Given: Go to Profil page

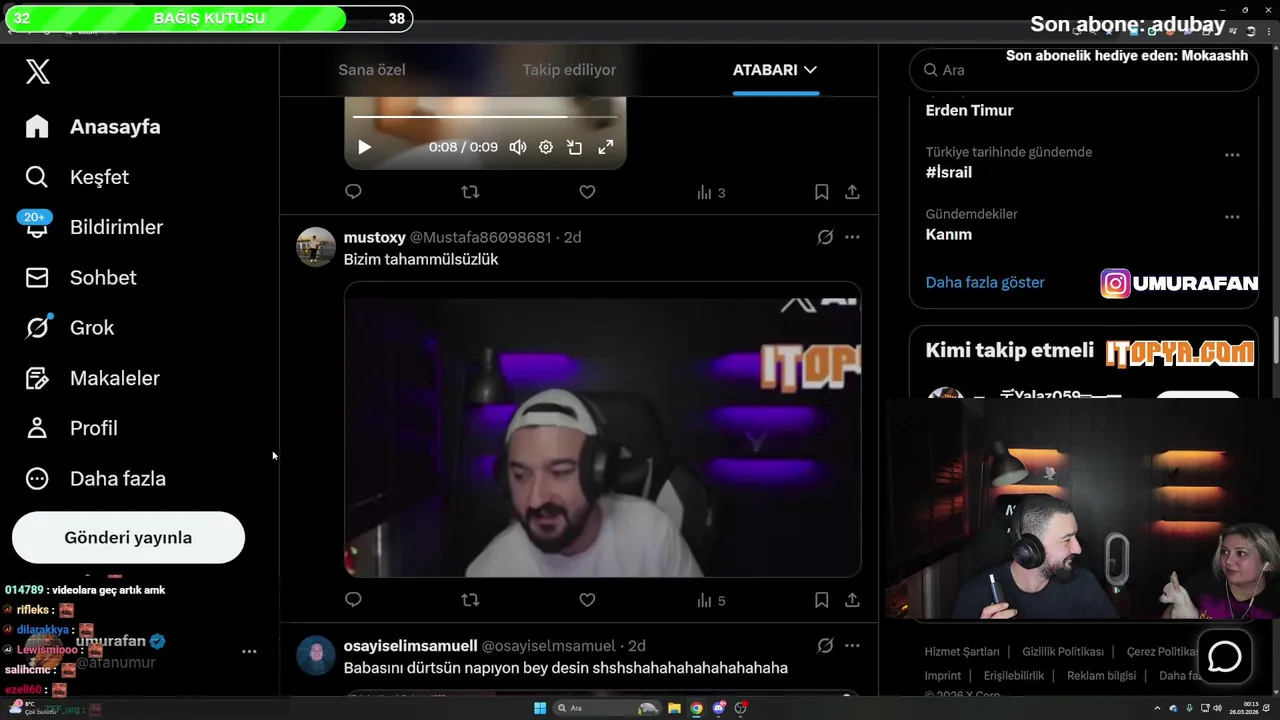Looking at the screenshot, I should pos(72,428).
